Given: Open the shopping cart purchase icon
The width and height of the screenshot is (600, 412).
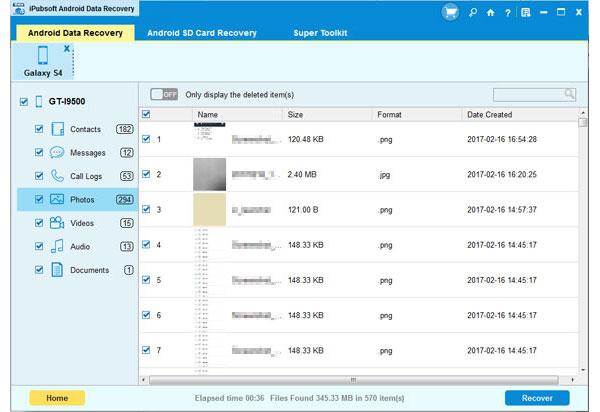Looking at the screenshot, I should (450, 13).
